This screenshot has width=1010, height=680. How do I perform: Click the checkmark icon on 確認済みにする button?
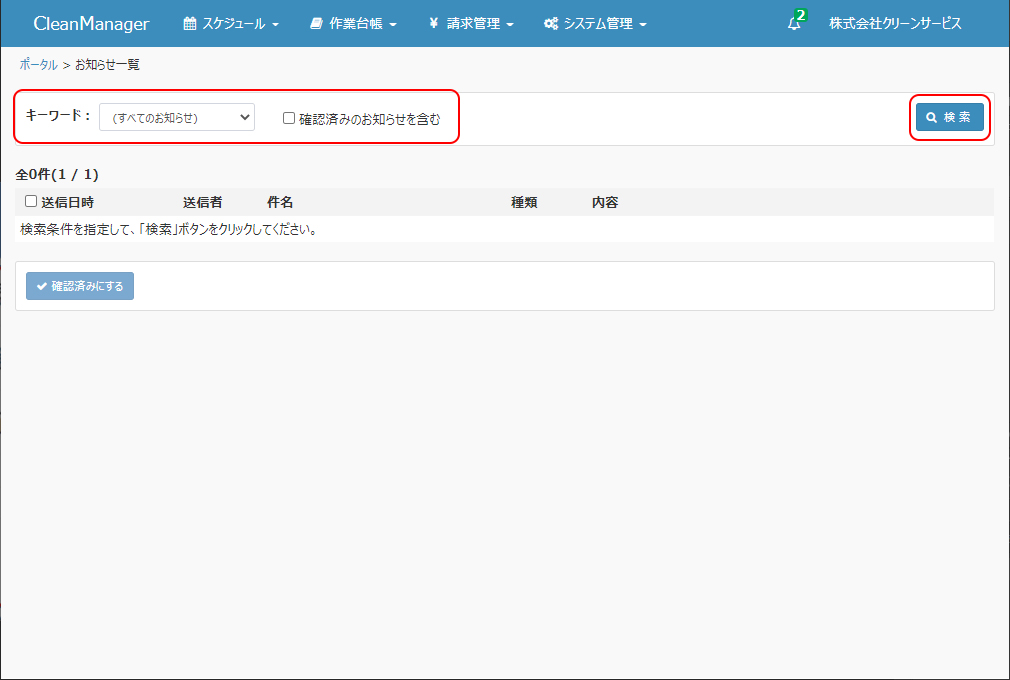coord(42,286)
